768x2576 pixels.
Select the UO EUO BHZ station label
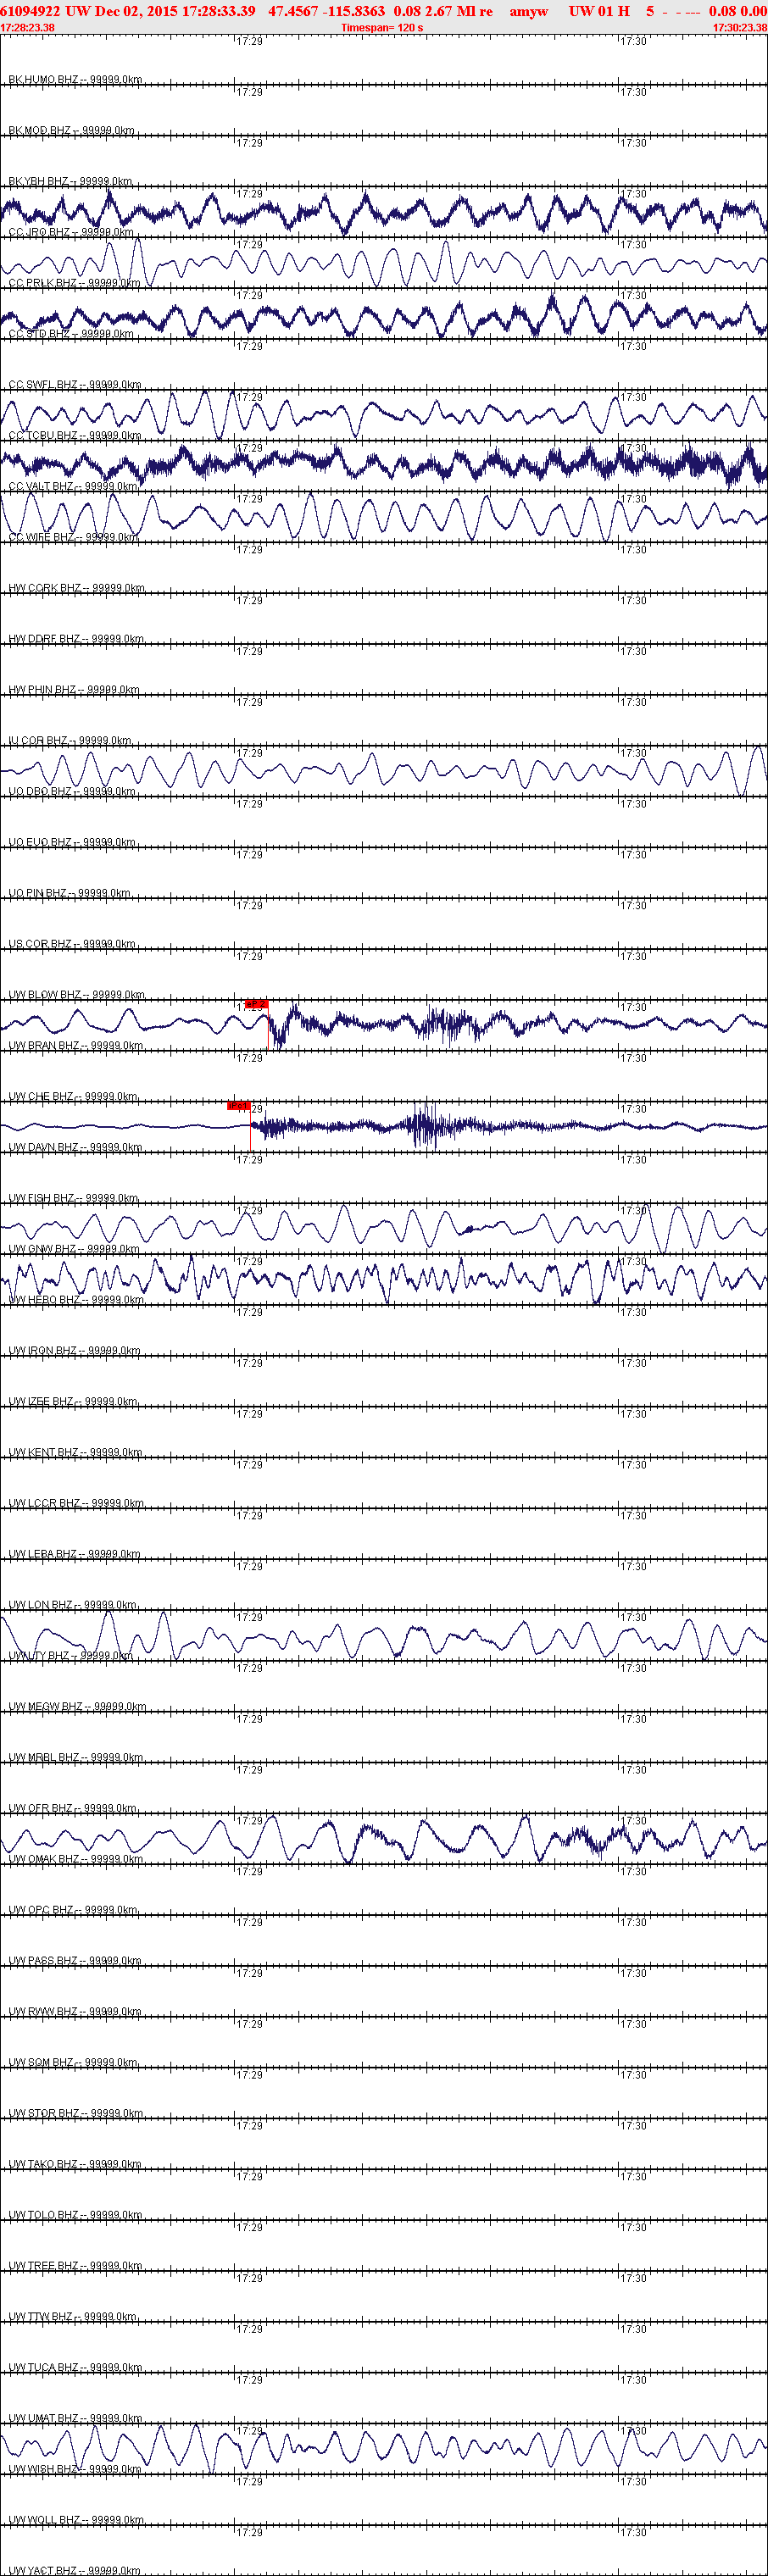[x=72, y=842]
